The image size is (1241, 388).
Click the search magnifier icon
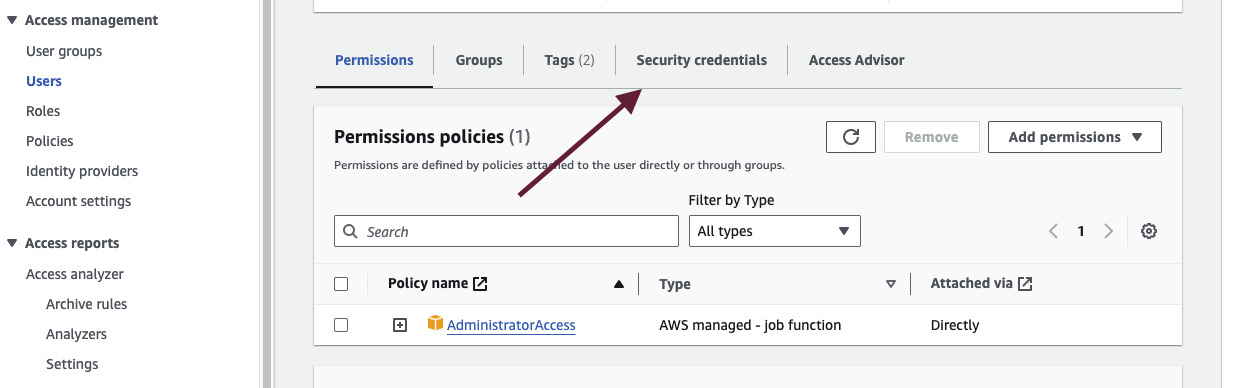350,231
